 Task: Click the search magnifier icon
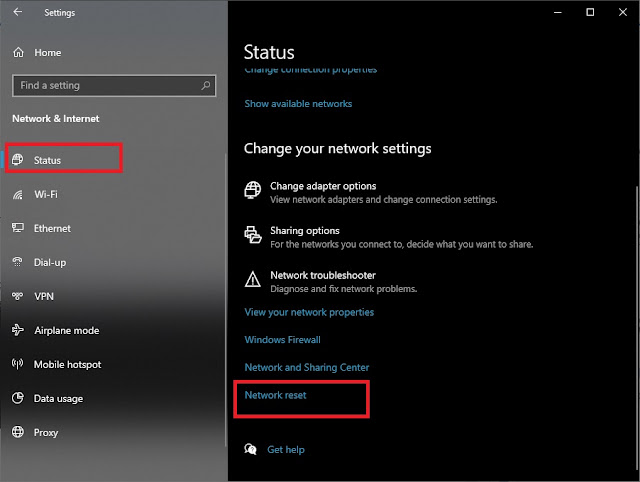206,85
